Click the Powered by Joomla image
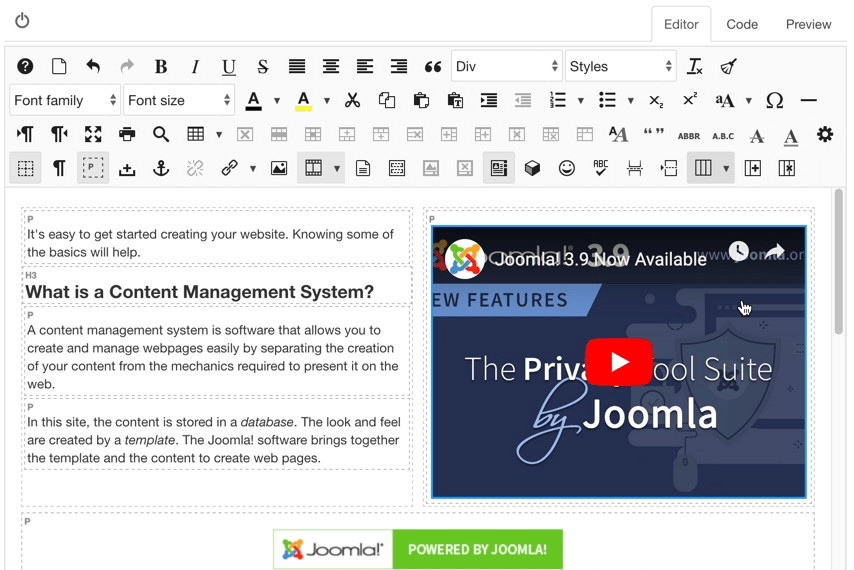The width and height of the screenshot is (854, 570). coord(418,549)
